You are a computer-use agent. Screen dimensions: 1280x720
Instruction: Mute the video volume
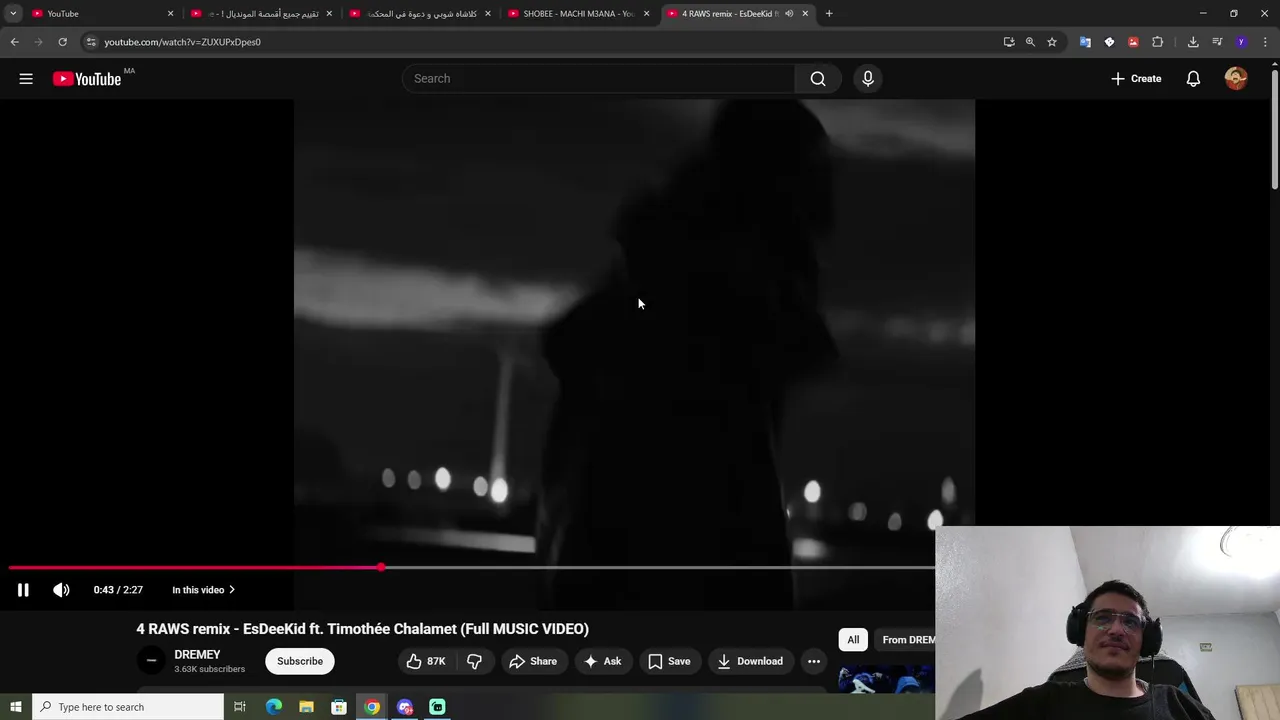click(61, 590)
